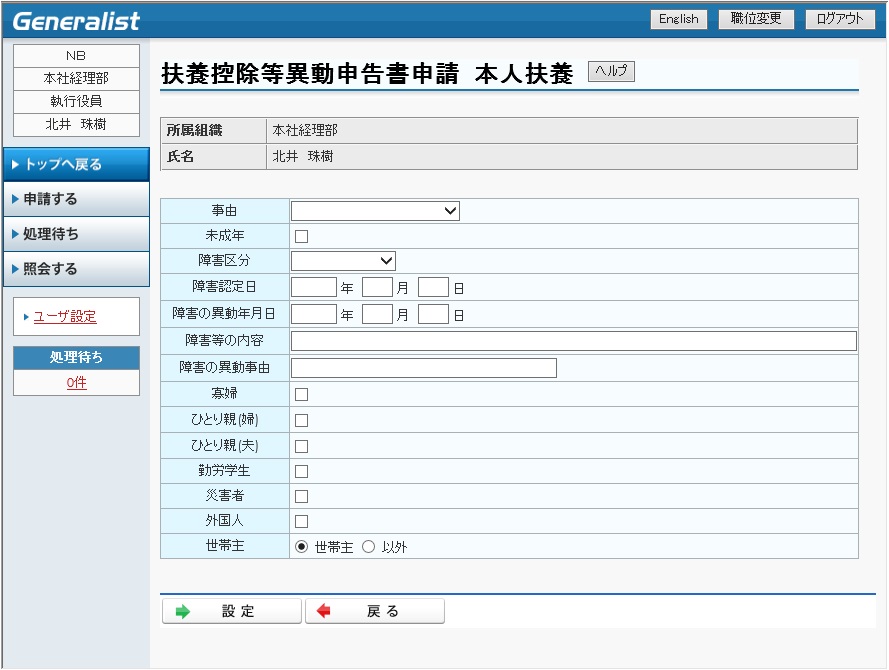Click the triangle icon beside ユーザ設定
The width and height of the screenshot is (889, 670).
[26, 317]
